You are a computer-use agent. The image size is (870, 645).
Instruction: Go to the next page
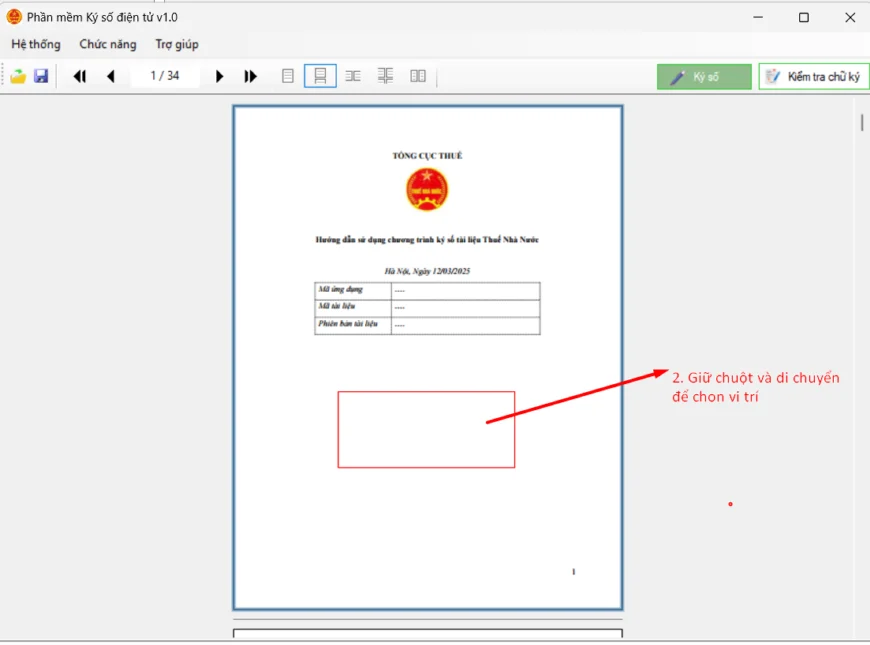[x=219, y=76]
